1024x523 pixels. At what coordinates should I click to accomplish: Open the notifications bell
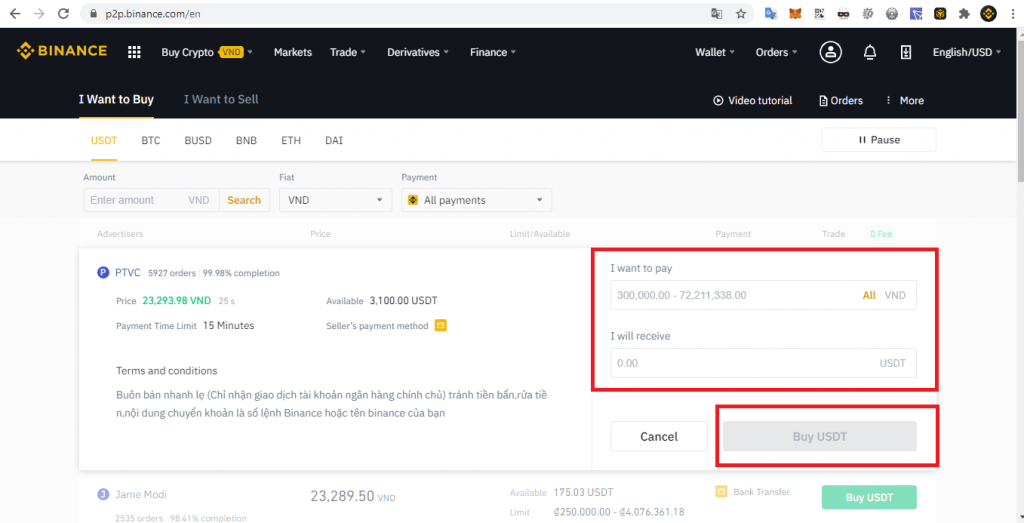870,52
